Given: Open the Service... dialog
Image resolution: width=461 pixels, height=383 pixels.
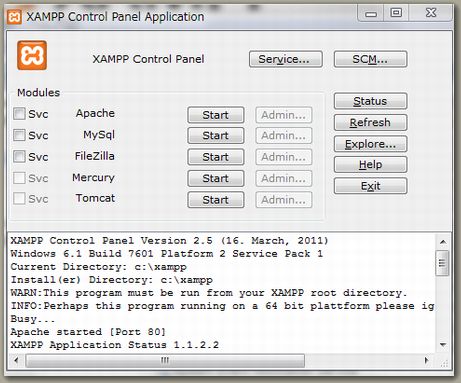Looking at the screenshot, I should tap(286, 59).
